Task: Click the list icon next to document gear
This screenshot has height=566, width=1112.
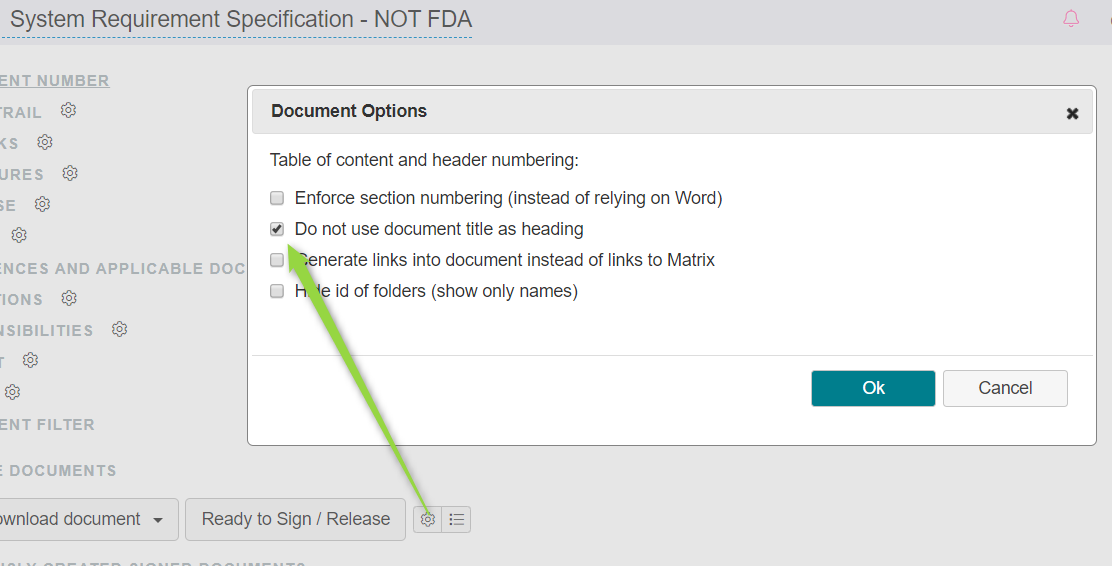Action: coord(456,519)
